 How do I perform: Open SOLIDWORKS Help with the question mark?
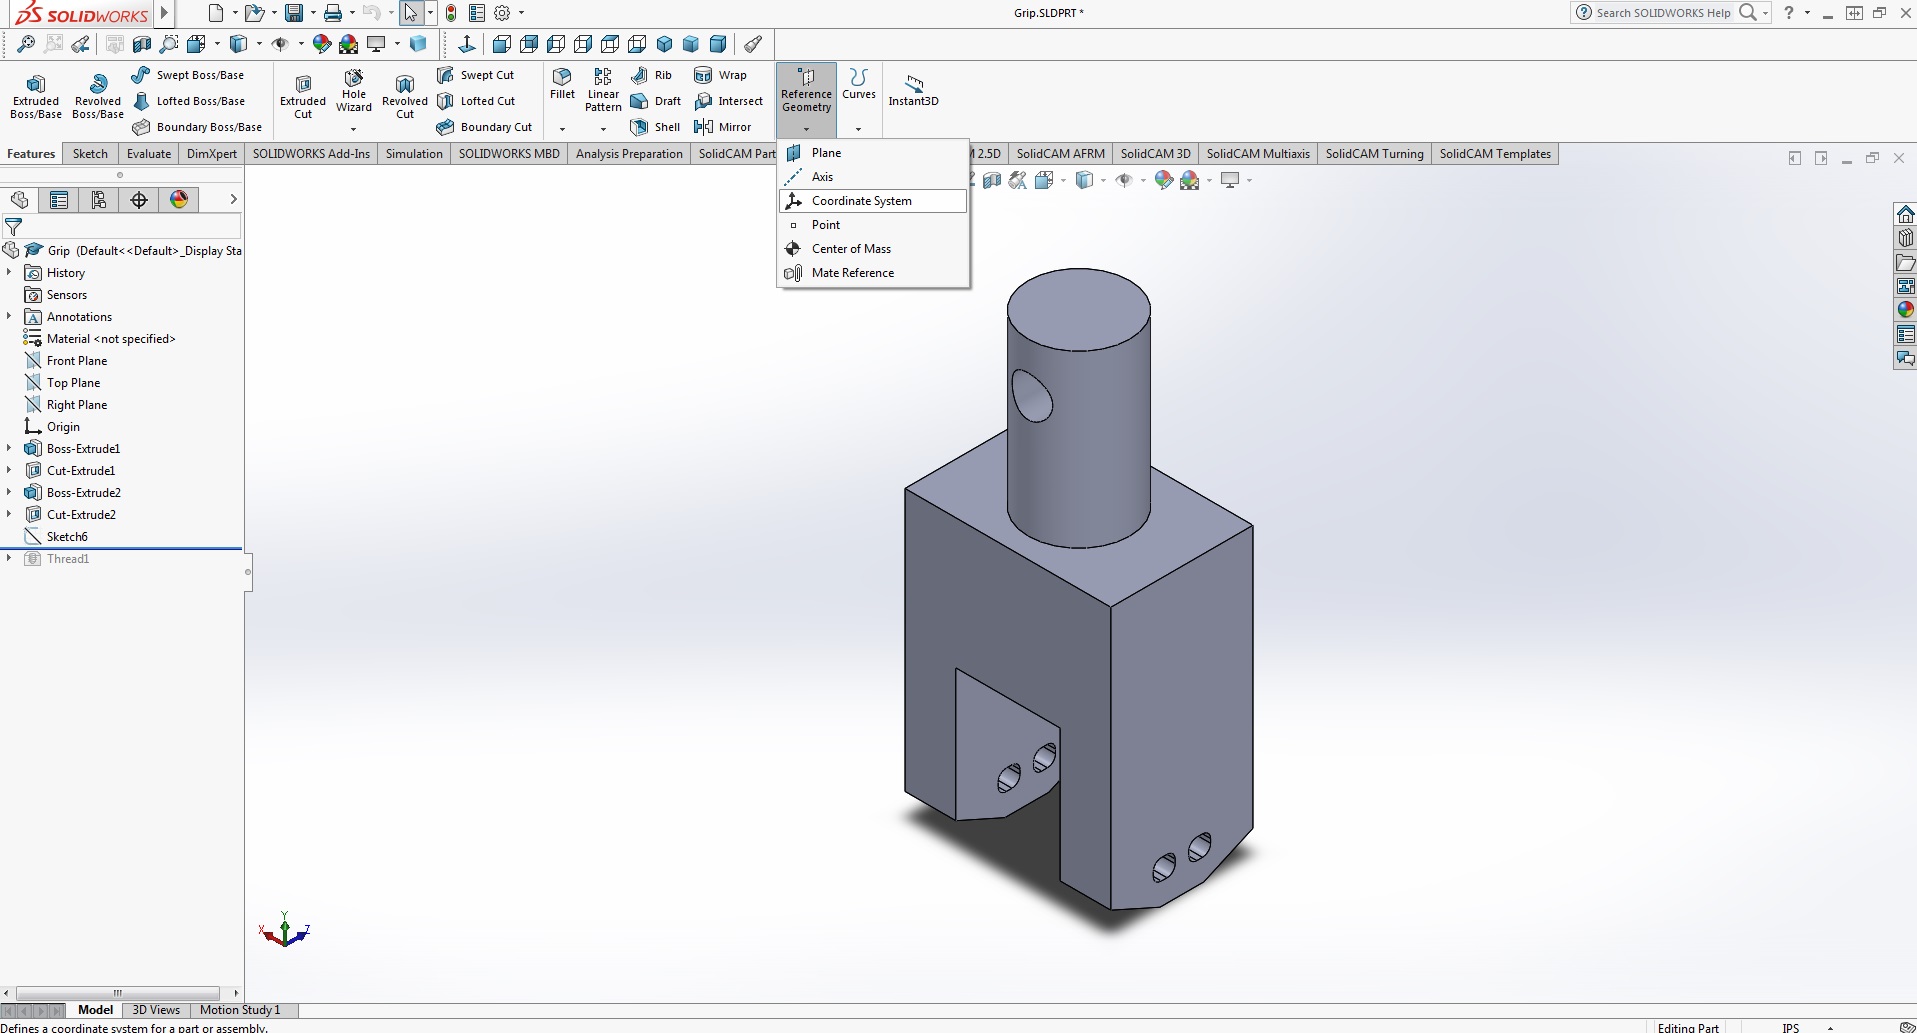(1789, 13)
